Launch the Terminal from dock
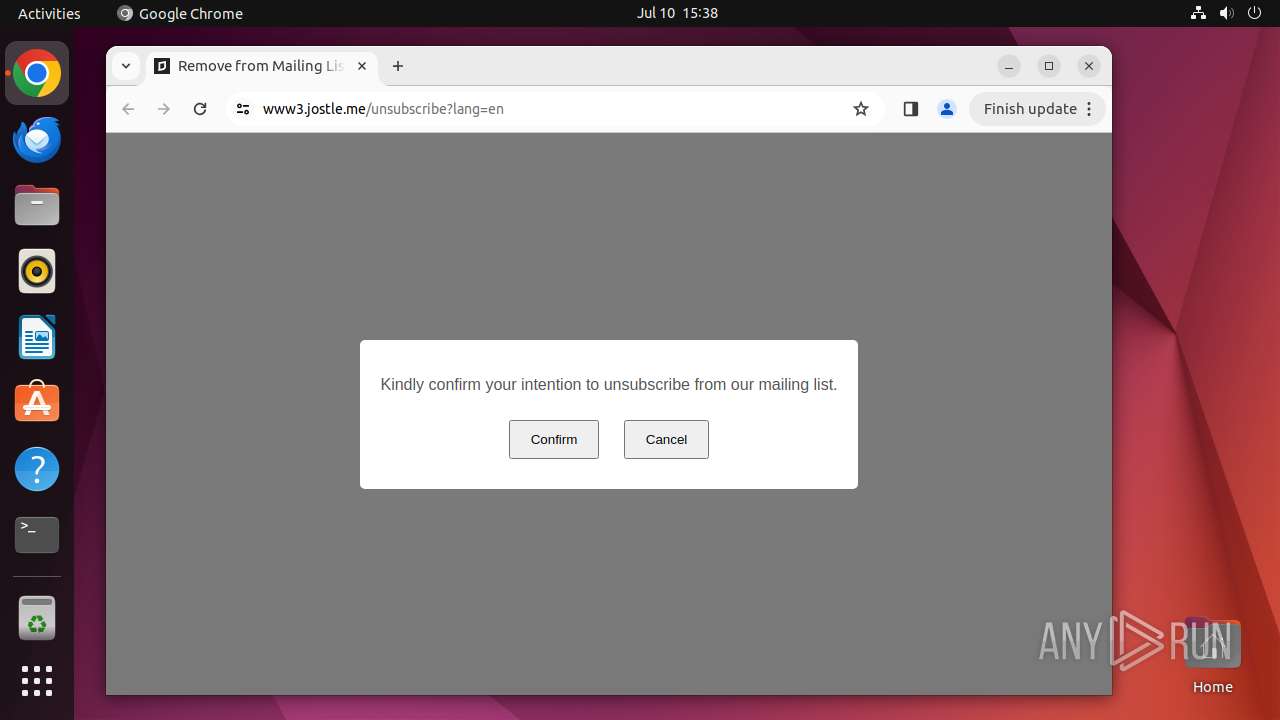This screenshot has width=1280, height=720. coord(37,535)
